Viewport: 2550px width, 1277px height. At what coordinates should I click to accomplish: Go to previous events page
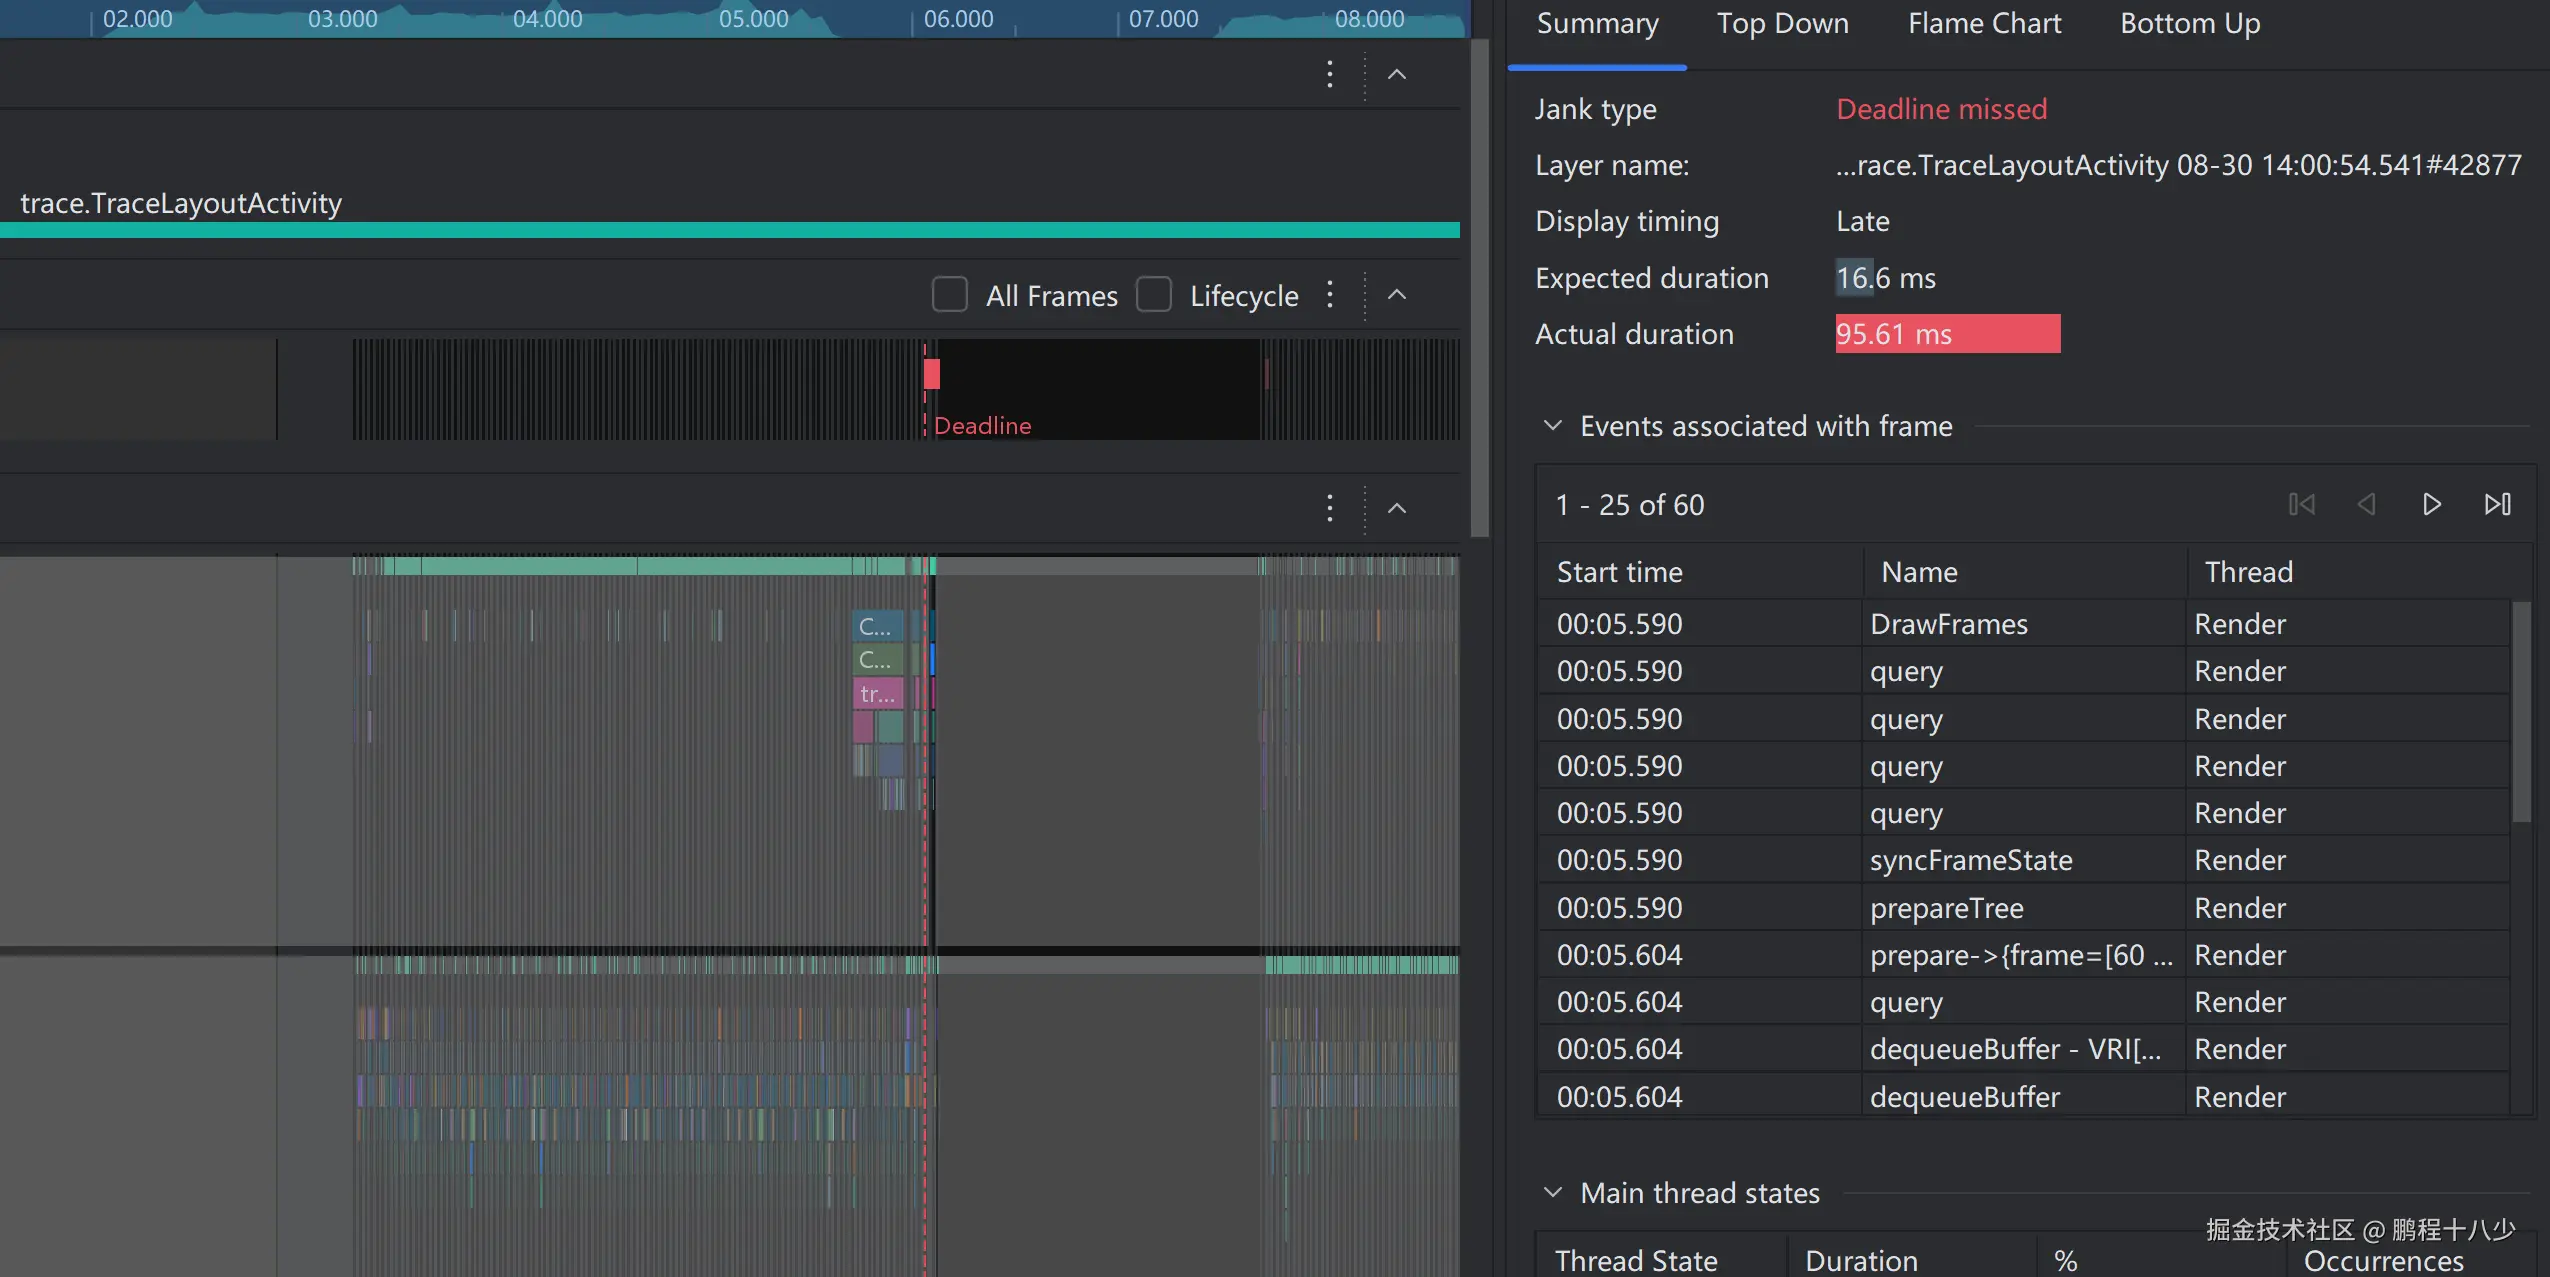click(2366, 504)
